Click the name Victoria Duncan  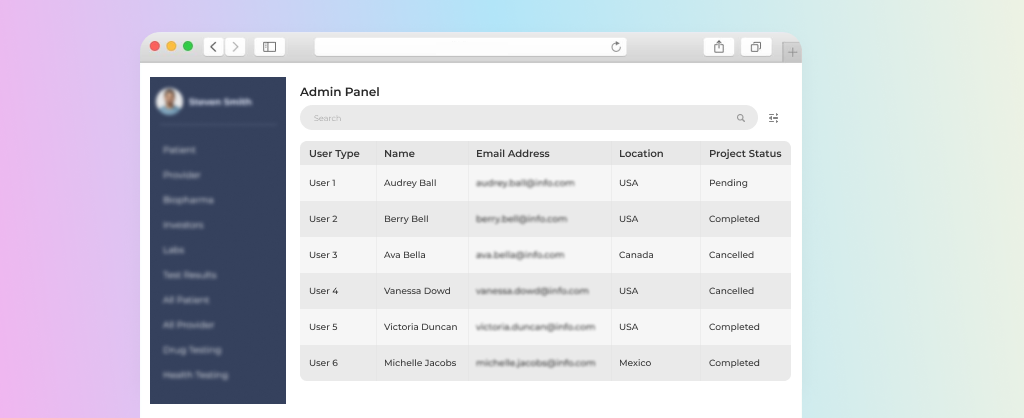pyautogui.click(x=421, y=327)
